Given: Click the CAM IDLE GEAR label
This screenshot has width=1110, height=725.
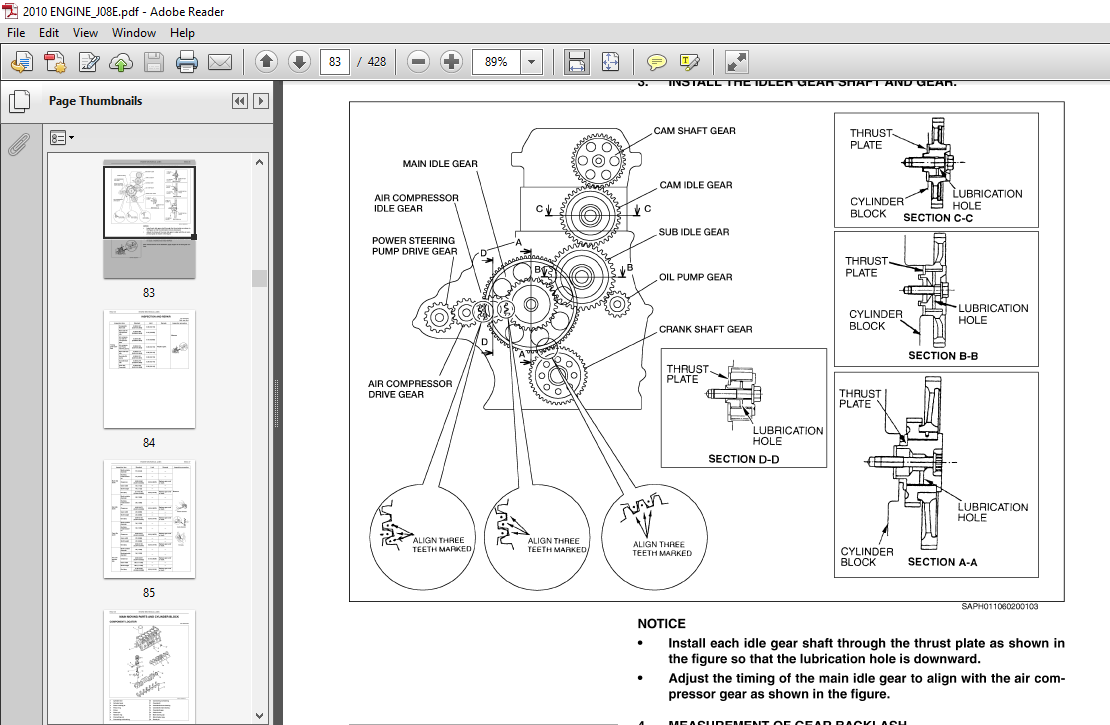Looking at the screenshot, I should [x=696, y=185].
